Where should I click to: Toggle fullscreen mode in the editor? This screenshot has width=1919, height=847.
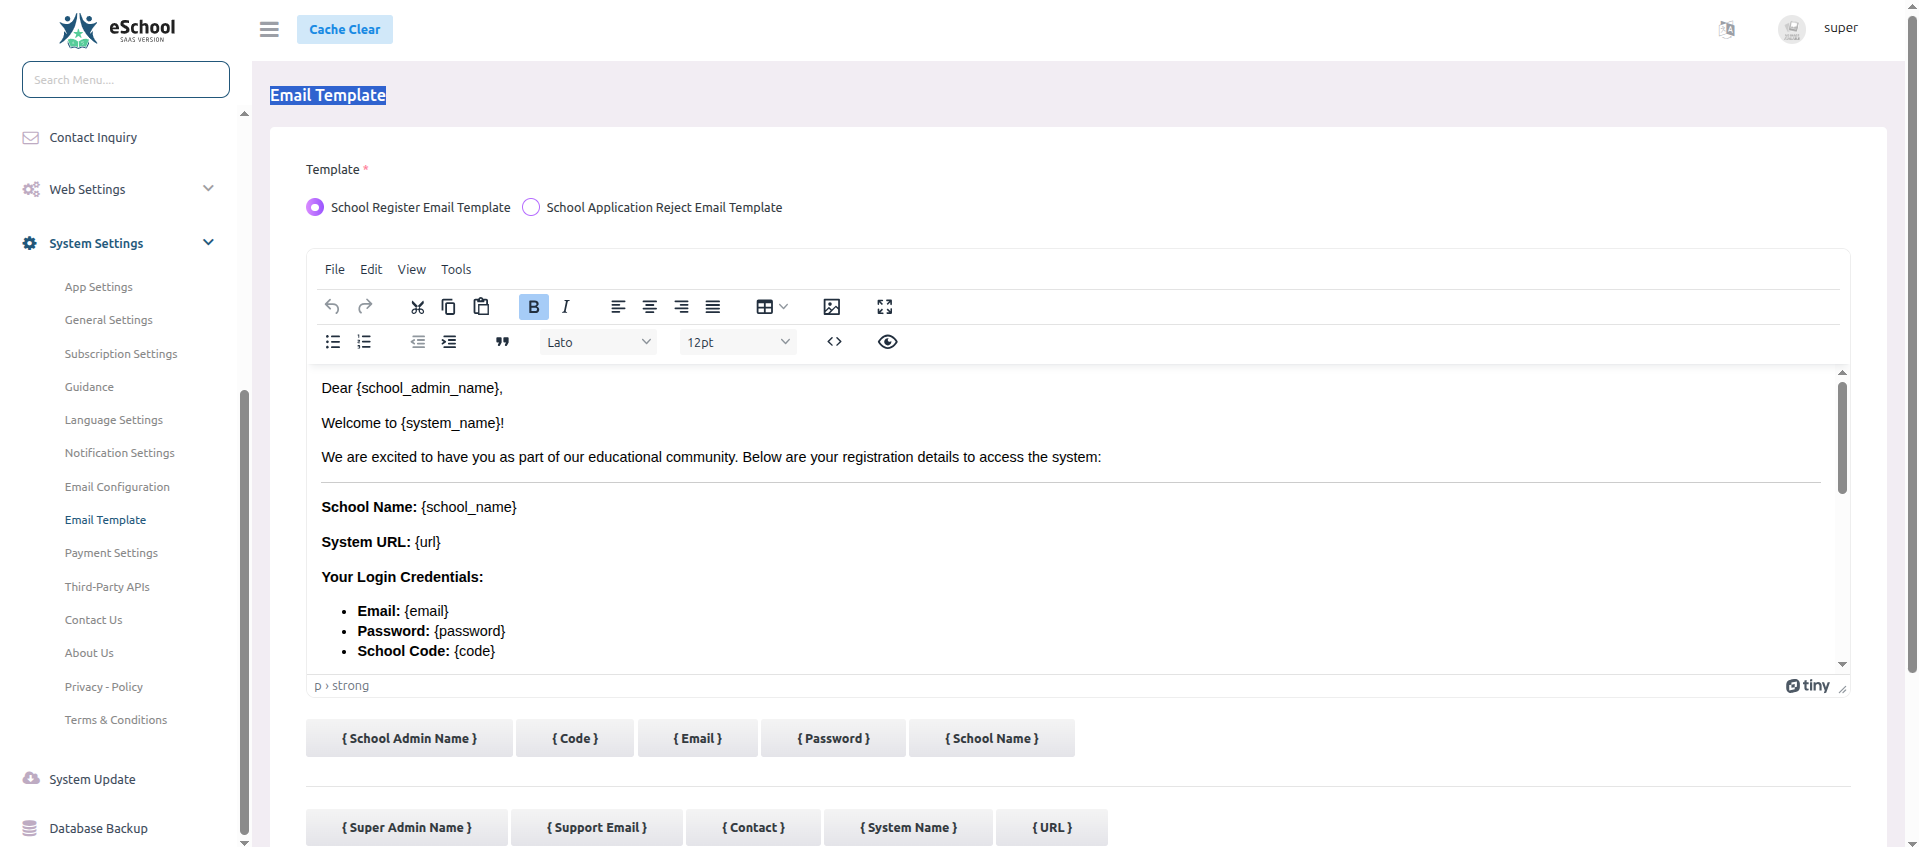[x=884, y=307]
